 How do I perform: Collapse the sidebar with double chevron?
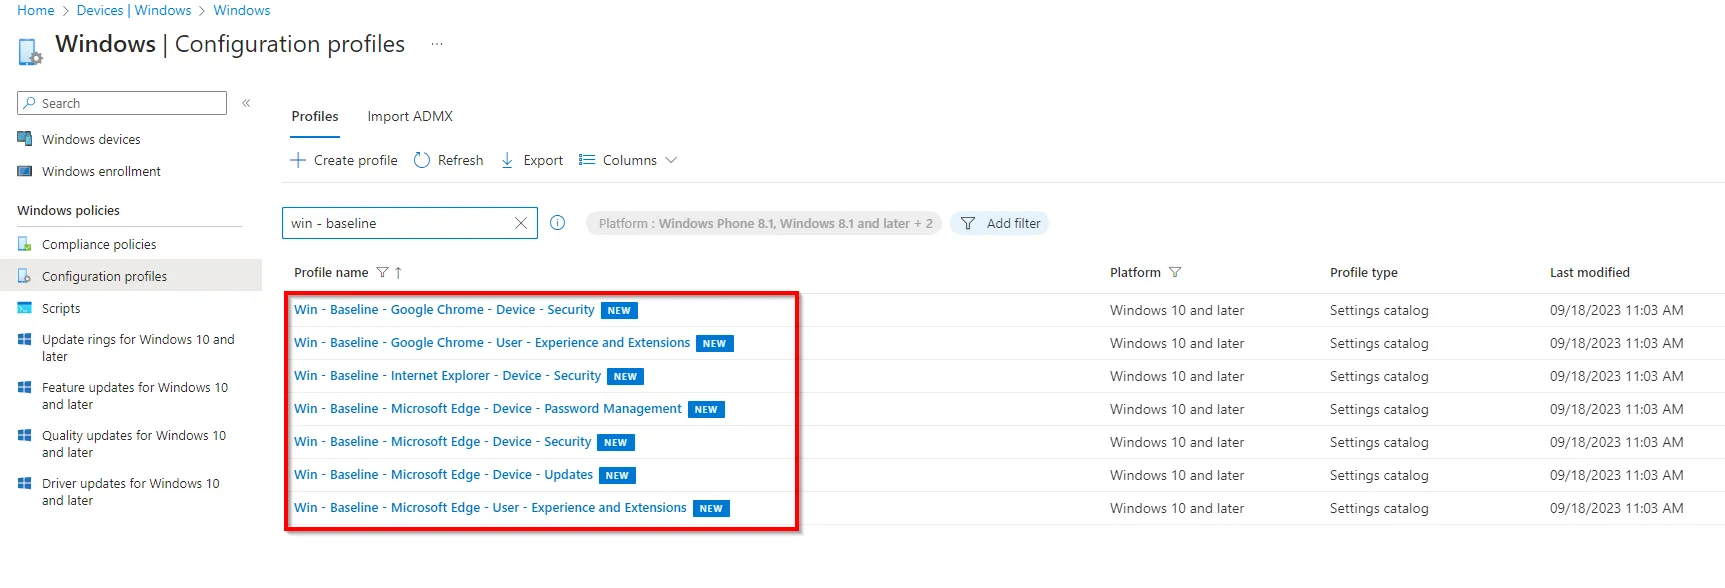246,103
